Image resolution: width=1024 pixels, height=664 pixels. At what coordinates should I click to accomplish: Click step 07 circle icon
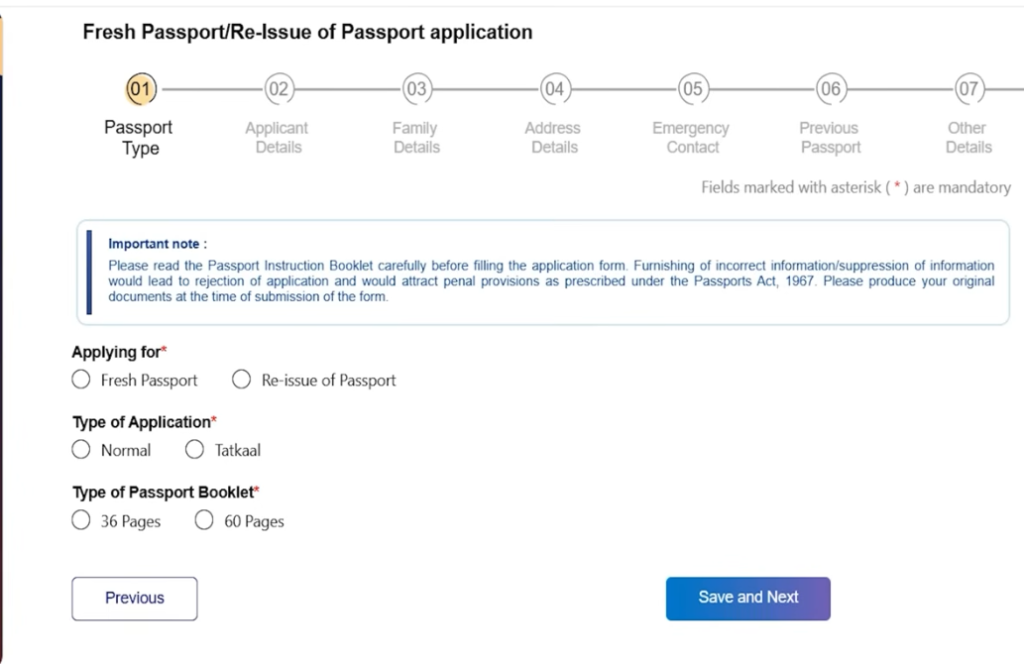[x=968, y=89]
